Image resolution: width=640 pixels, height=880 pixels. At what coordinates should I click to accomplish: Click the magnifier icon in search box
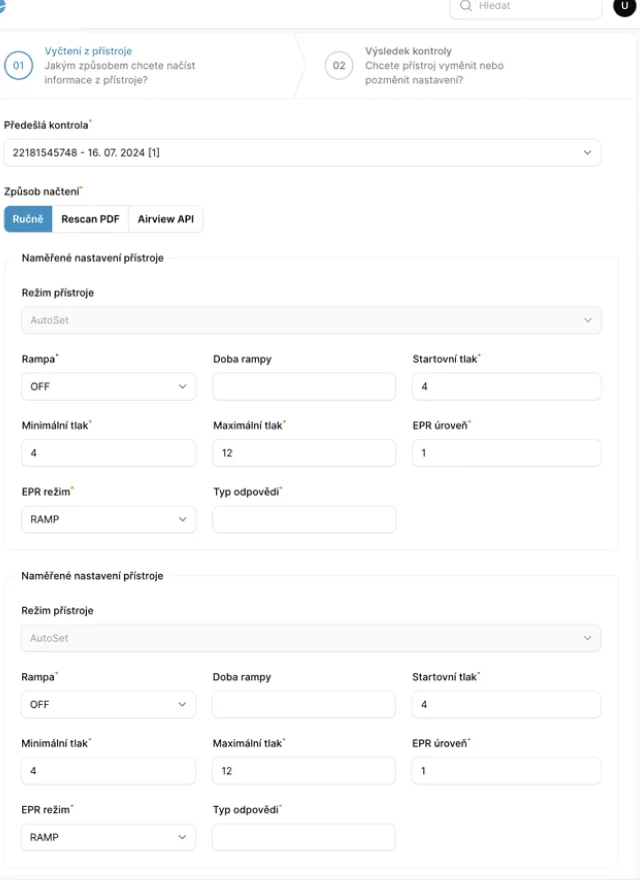(465, 6)
